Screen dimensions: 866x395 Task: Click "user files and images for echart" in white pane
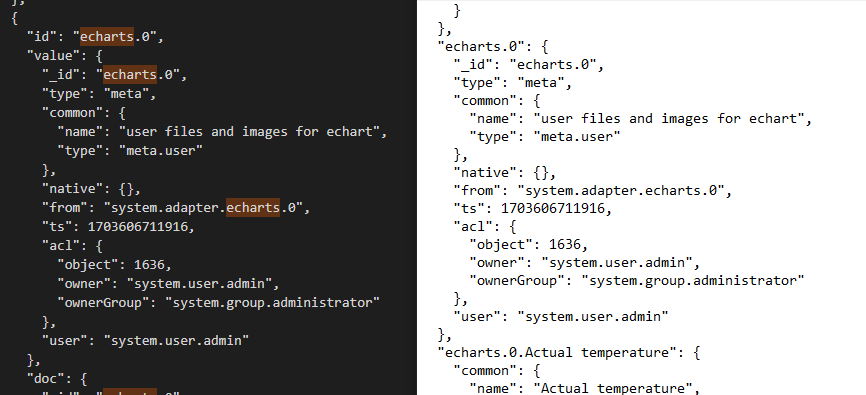pyautogui.click(x=667, y=118)
